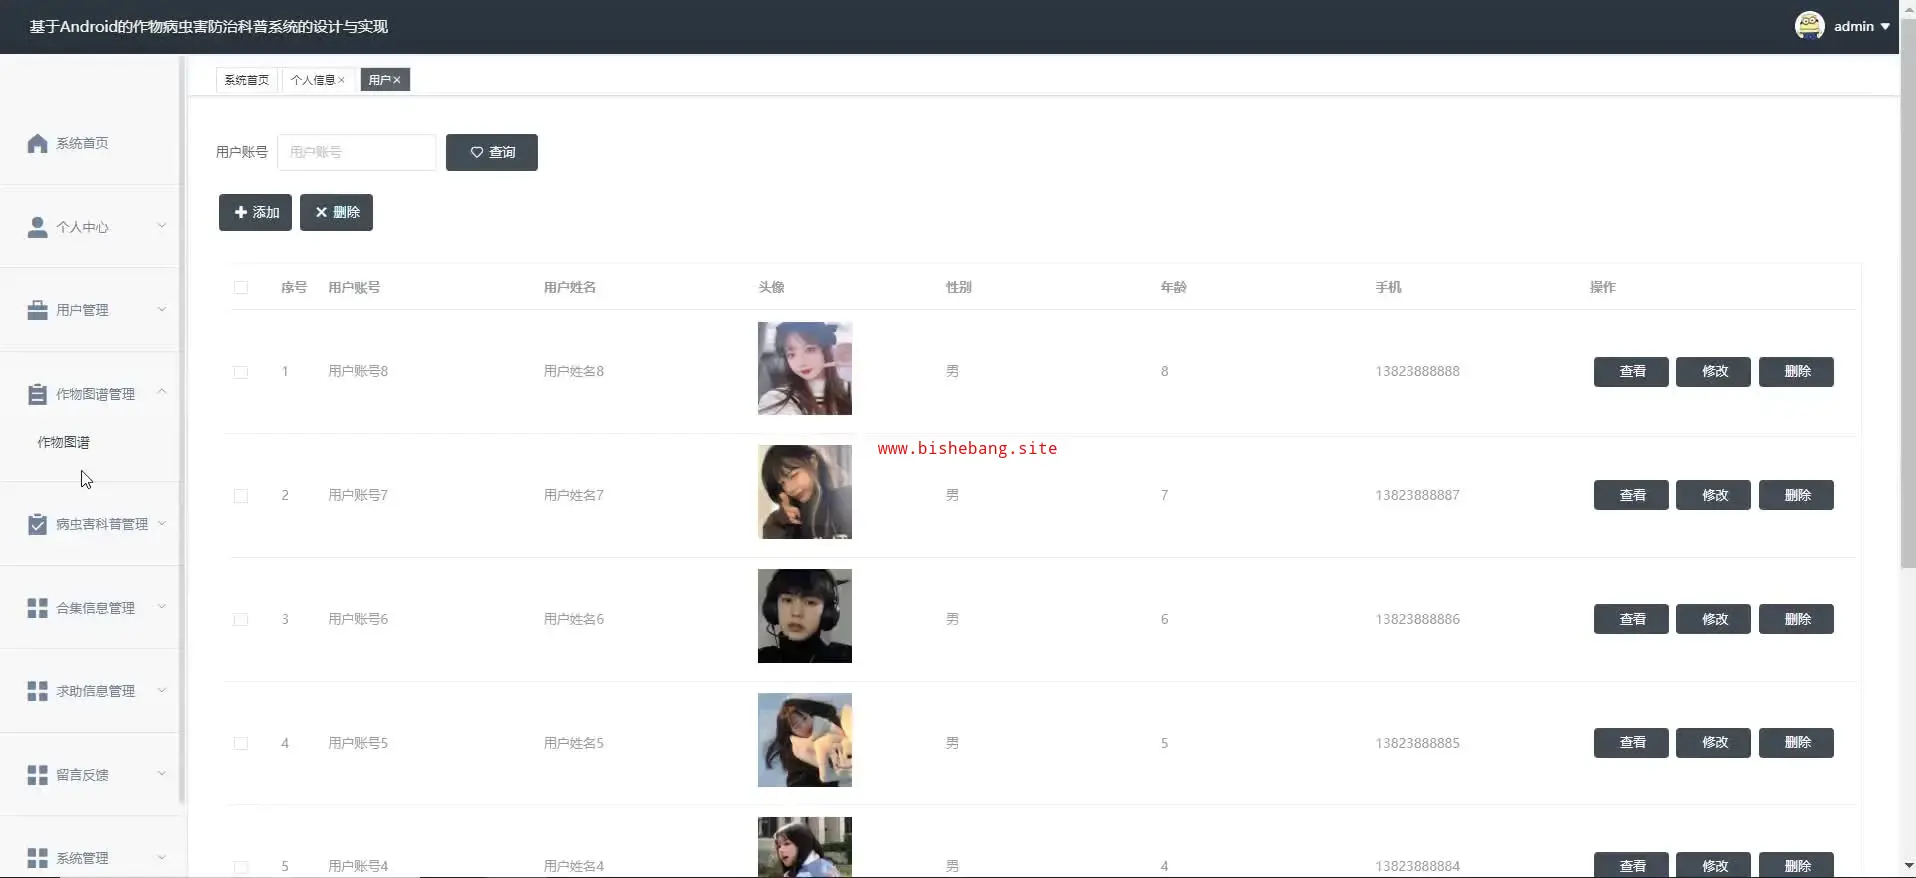Click the admin avatar icon

click(1809, 26)
